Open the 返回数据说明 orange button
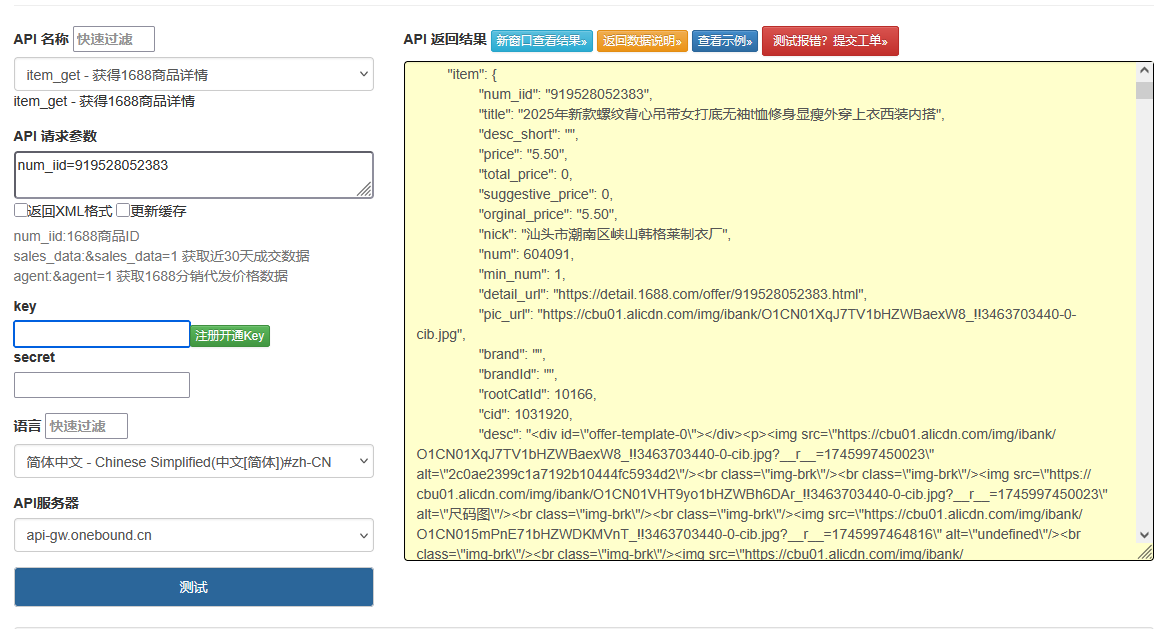 click(x=642, y=41)
